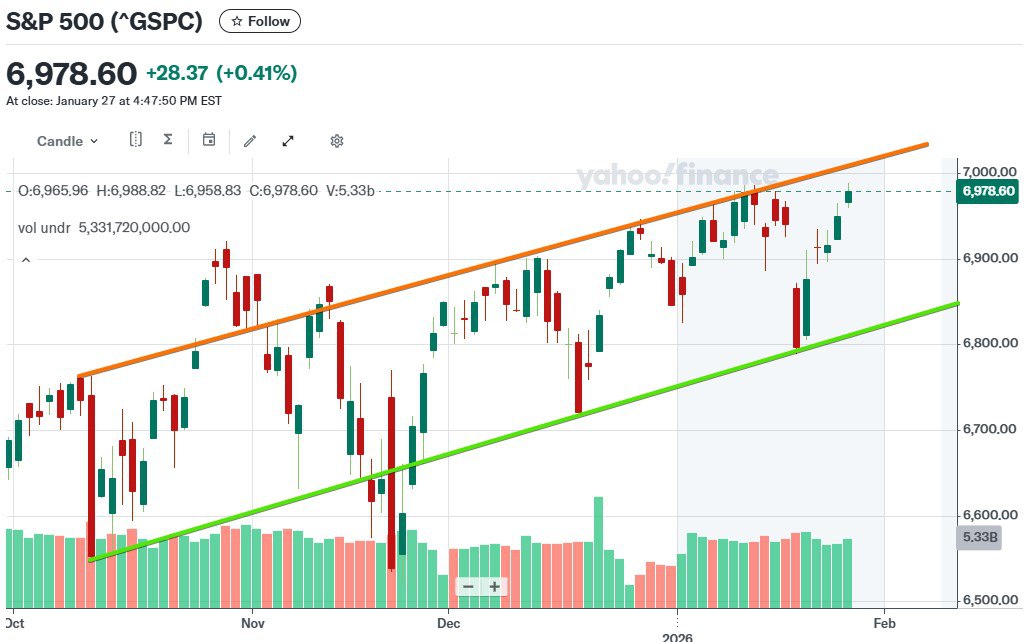Select the pencil drawing tool
Screen dimensions: 1034x642
(x=250, y=141)
